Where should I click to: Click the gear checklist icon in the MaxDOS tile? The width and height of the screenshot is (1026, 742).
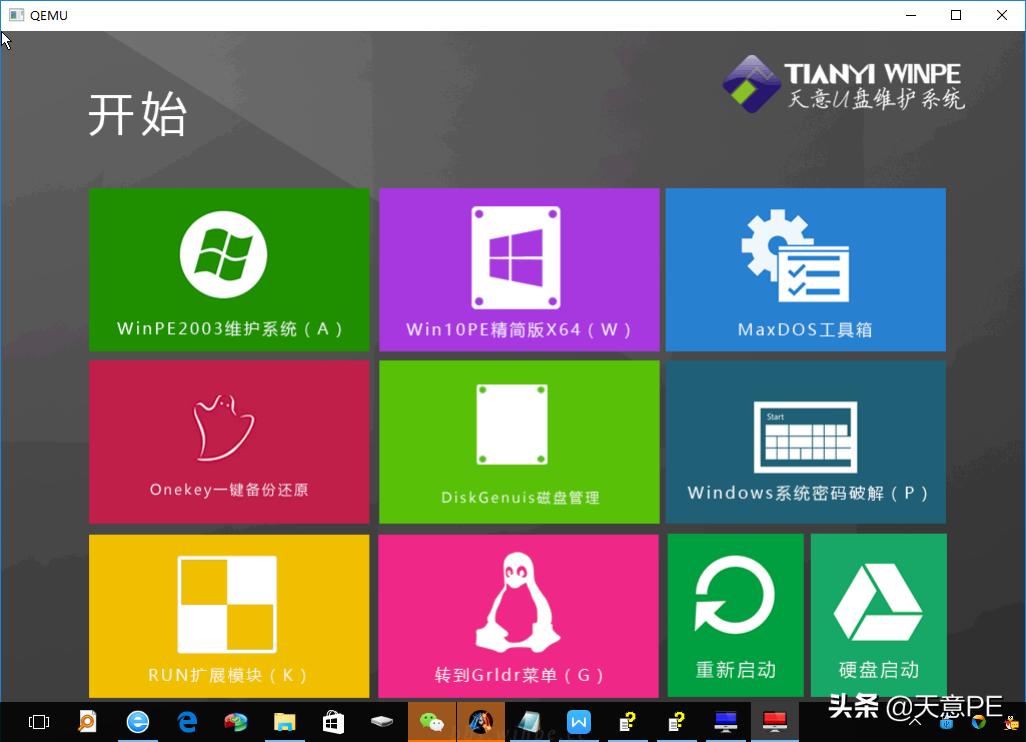click(796, 256)
